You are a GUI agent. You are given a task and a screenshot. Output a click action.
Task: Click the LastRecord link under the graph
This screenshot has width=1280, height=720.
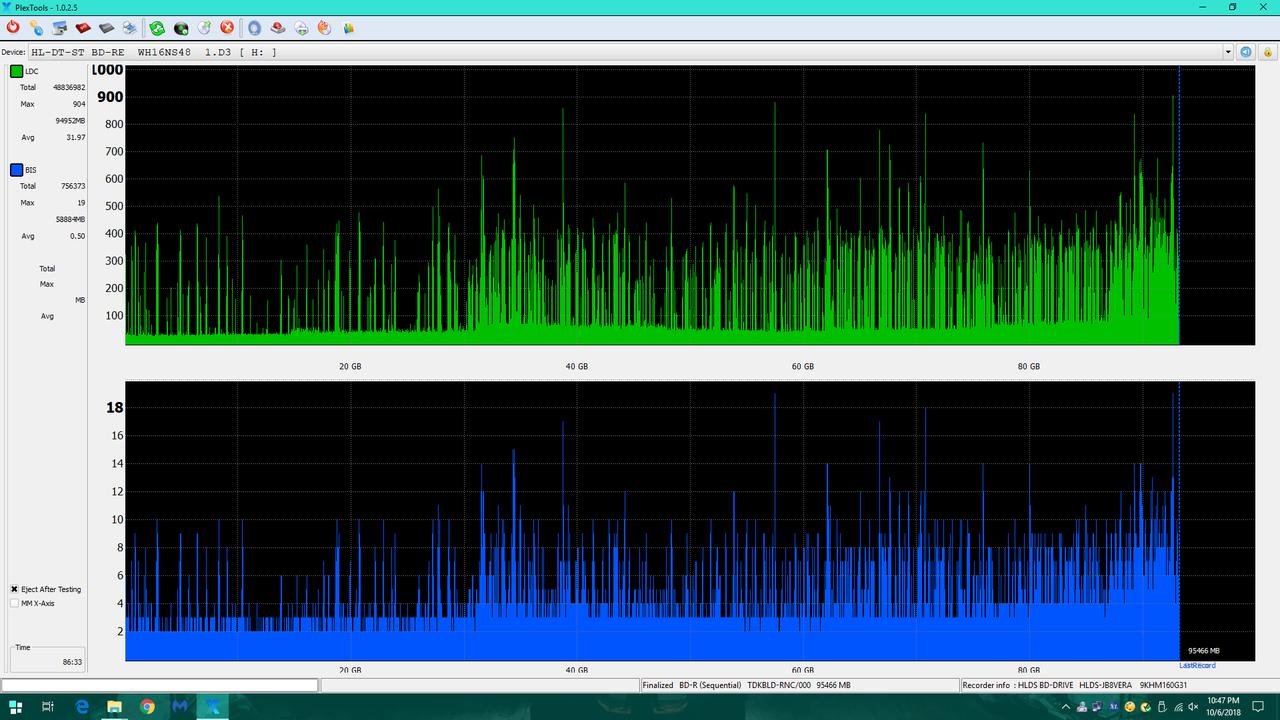(1197, 665)
